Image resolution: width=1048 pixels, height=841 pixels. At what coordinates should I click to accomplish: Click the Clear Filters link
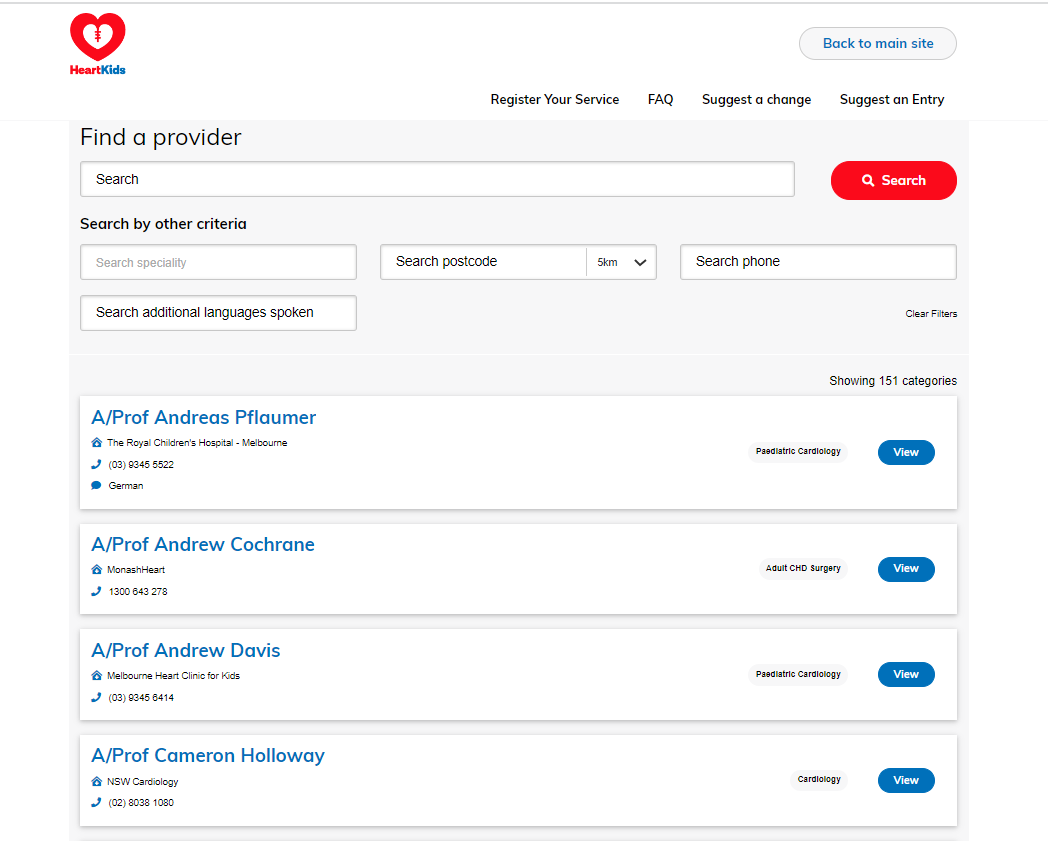(x=930, y=314)
